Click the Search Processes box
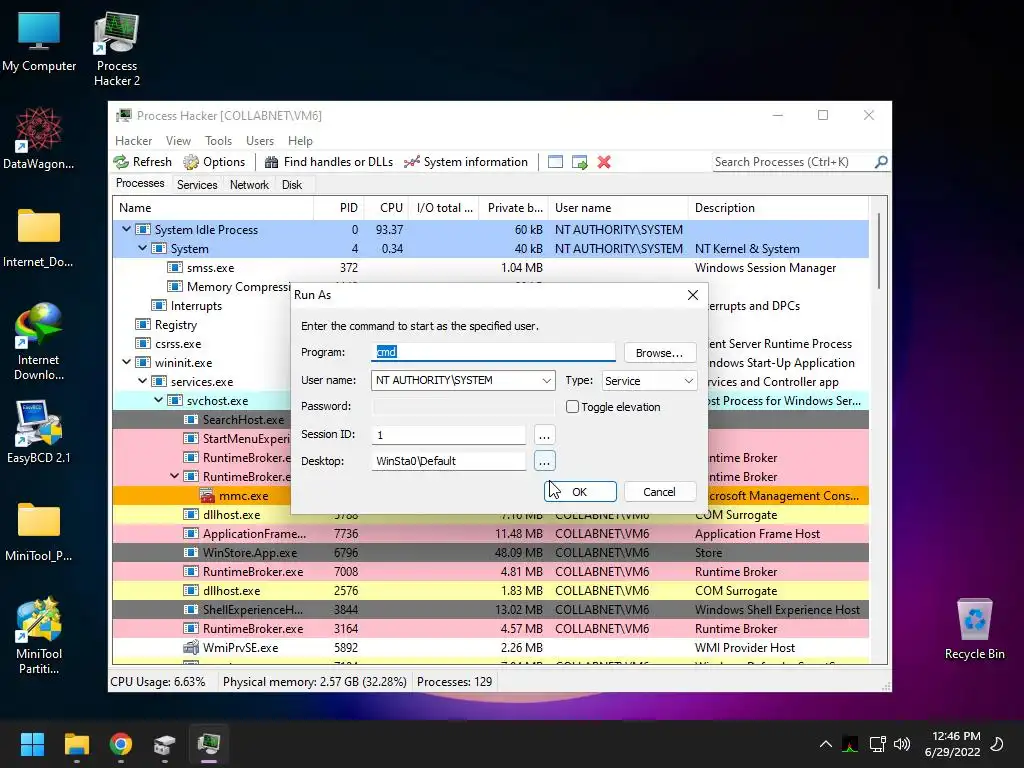 click(792, 162)
